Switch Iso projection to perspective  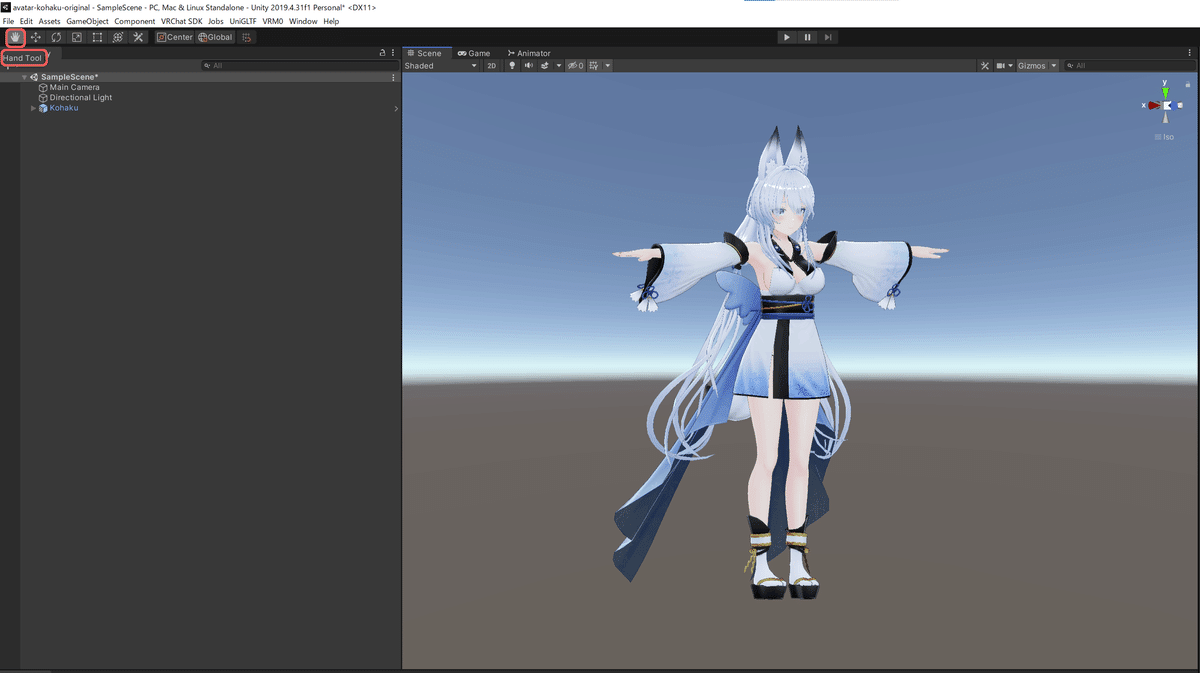[x=1165, y=137]
